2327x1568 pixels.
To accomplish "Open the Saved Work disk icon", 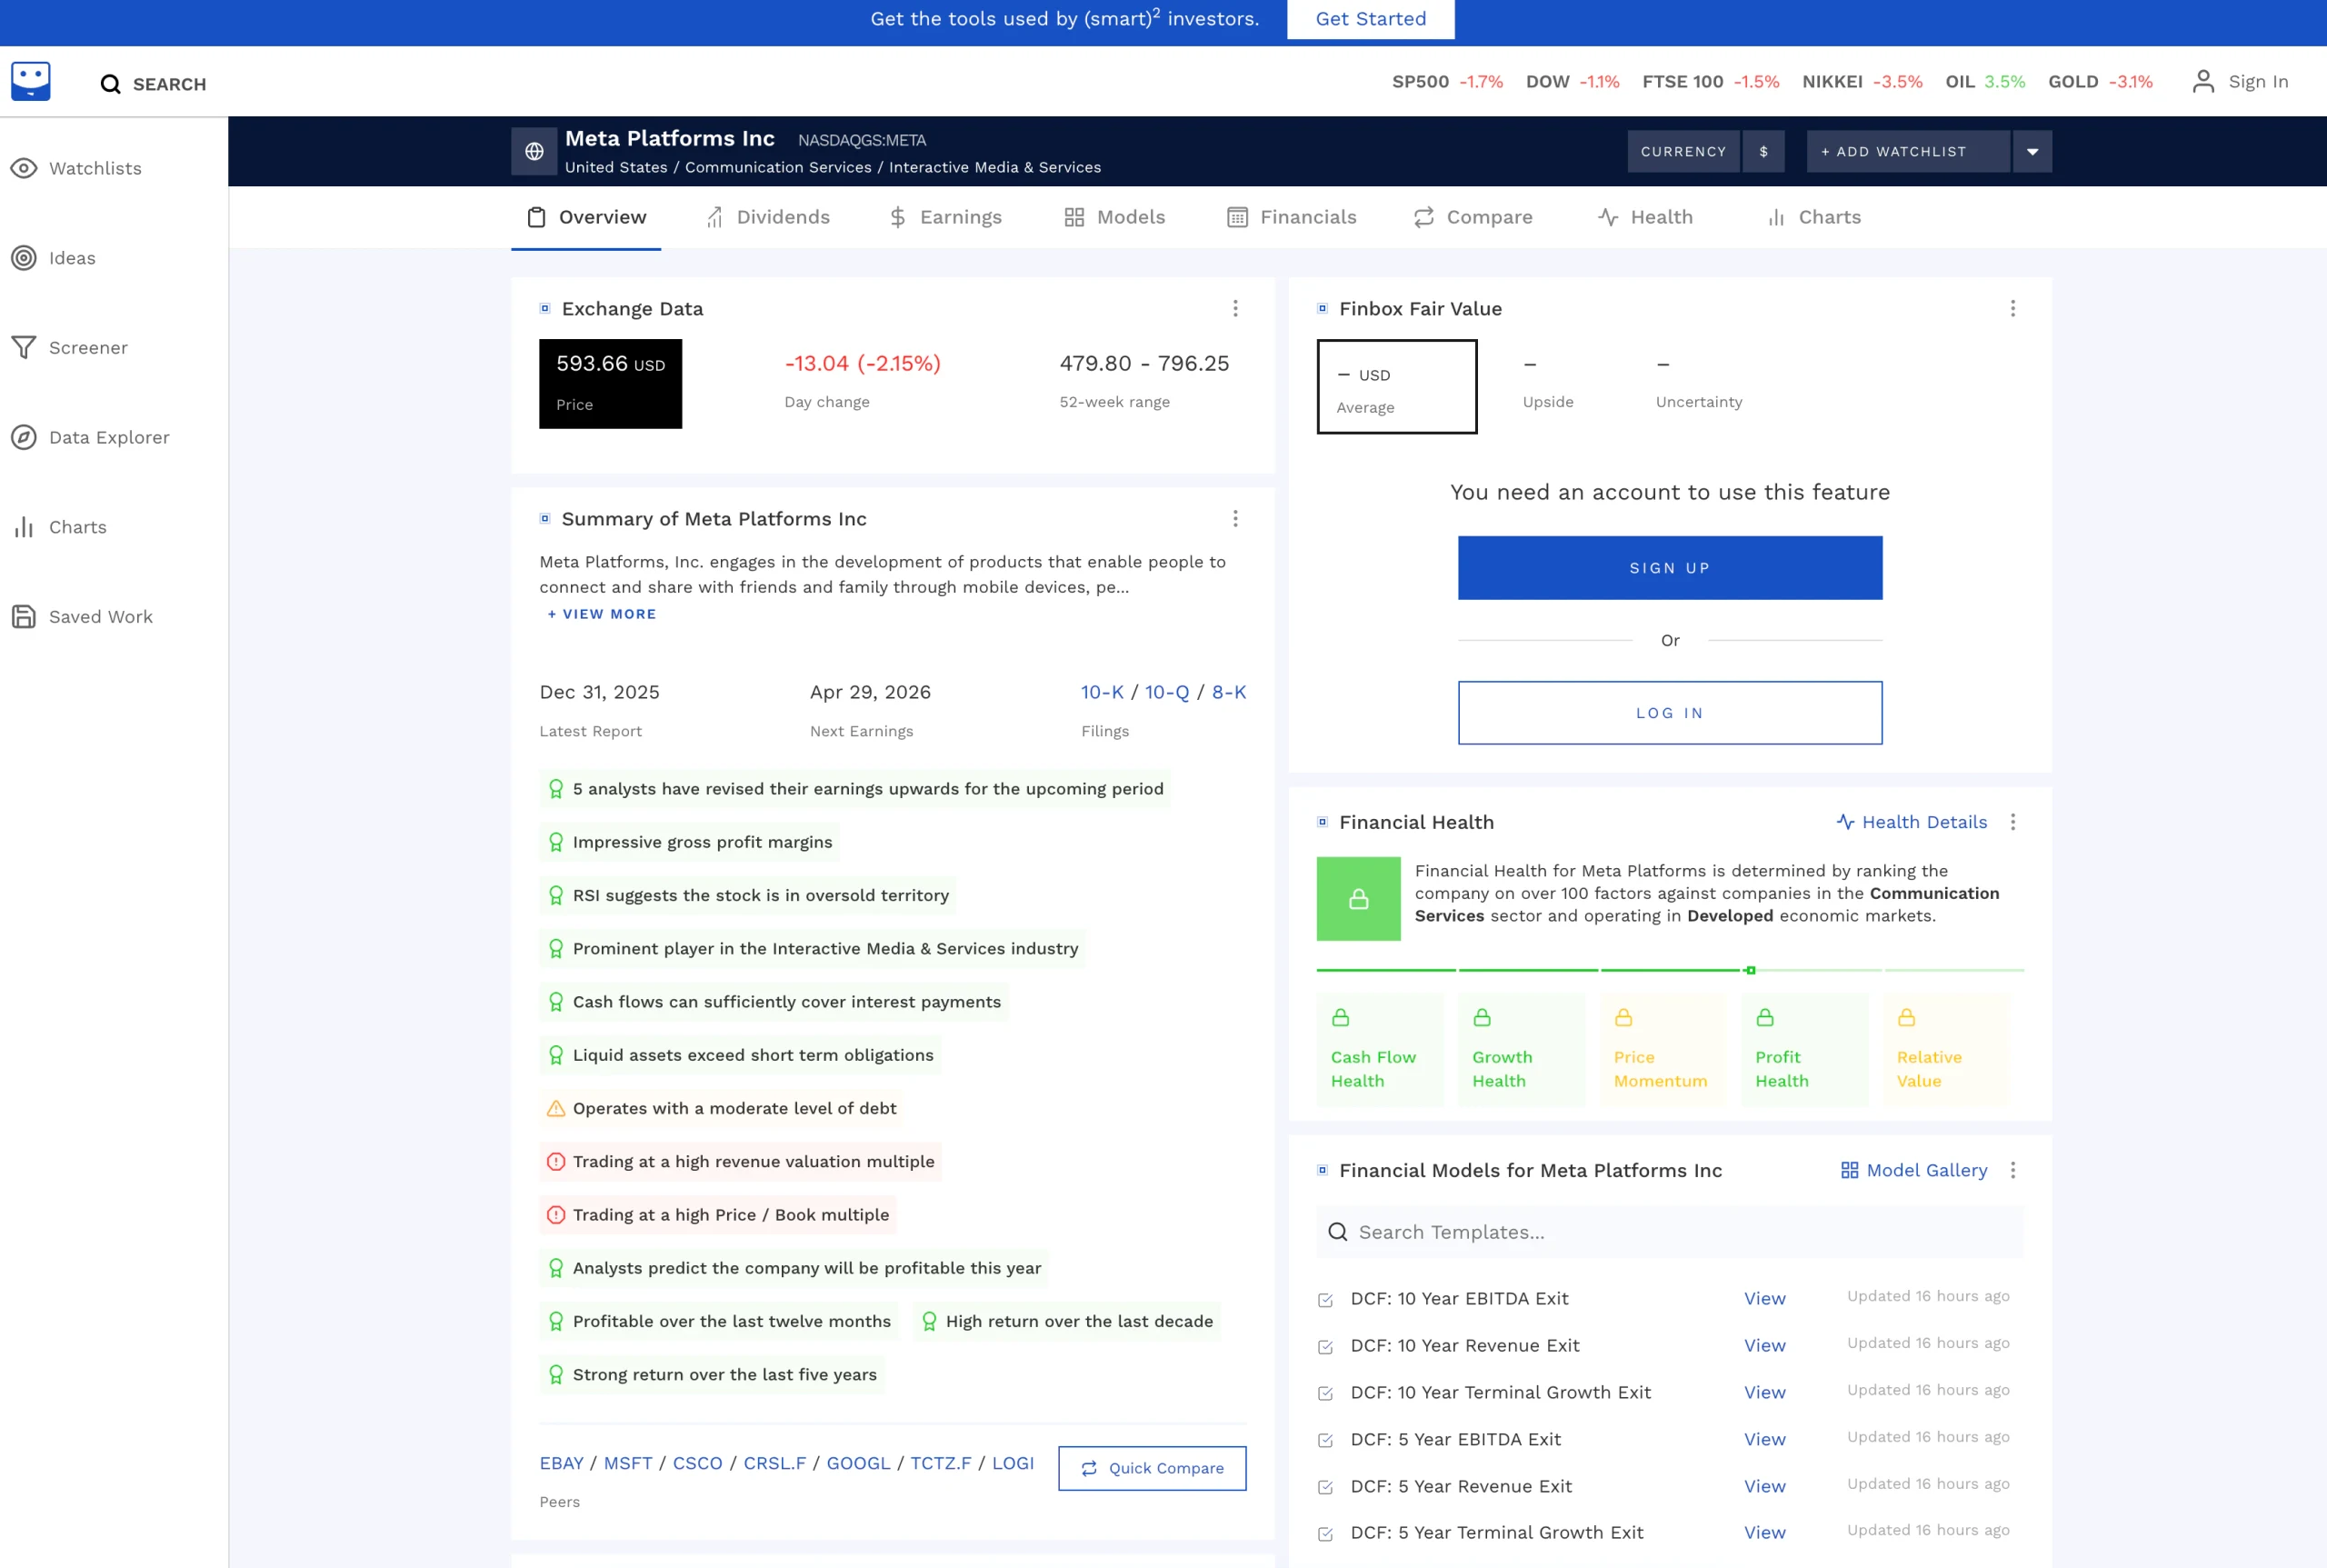I will 24,616.
